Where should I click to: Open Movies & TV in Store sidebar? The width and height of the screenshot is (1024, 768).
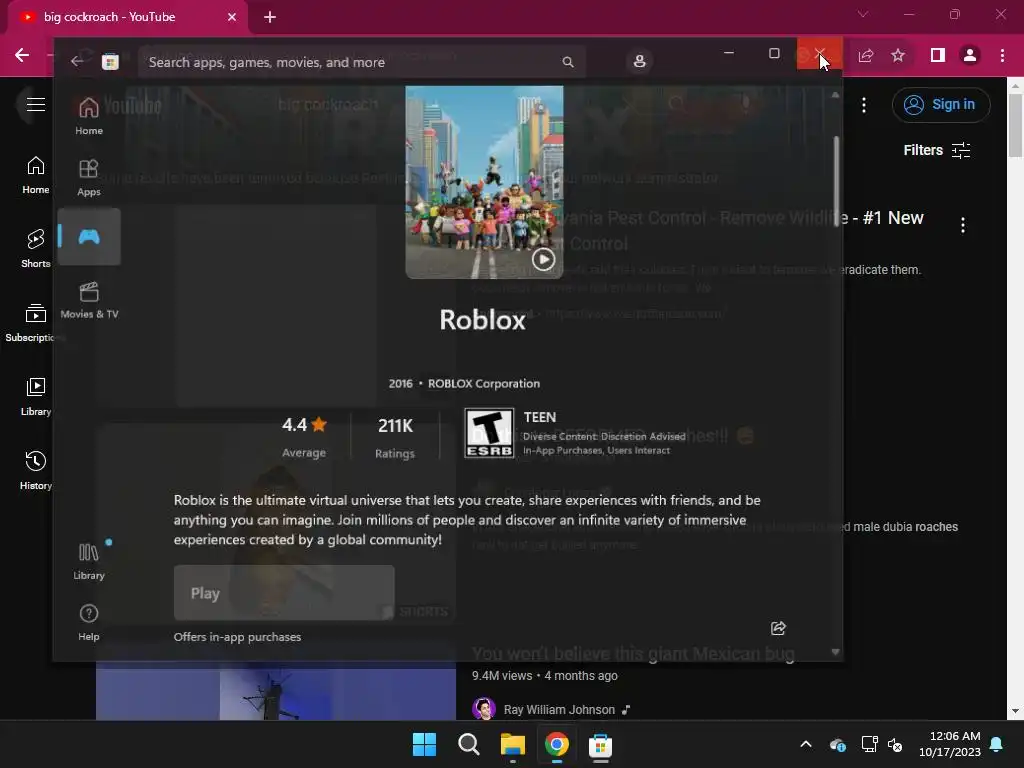[89, 300]
